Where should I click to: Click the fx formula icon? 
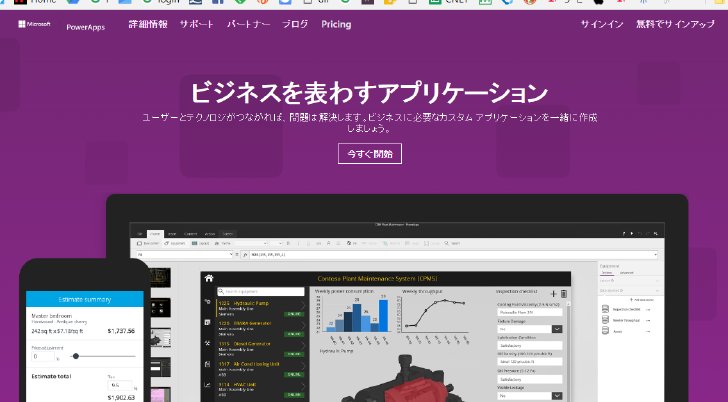245,255
